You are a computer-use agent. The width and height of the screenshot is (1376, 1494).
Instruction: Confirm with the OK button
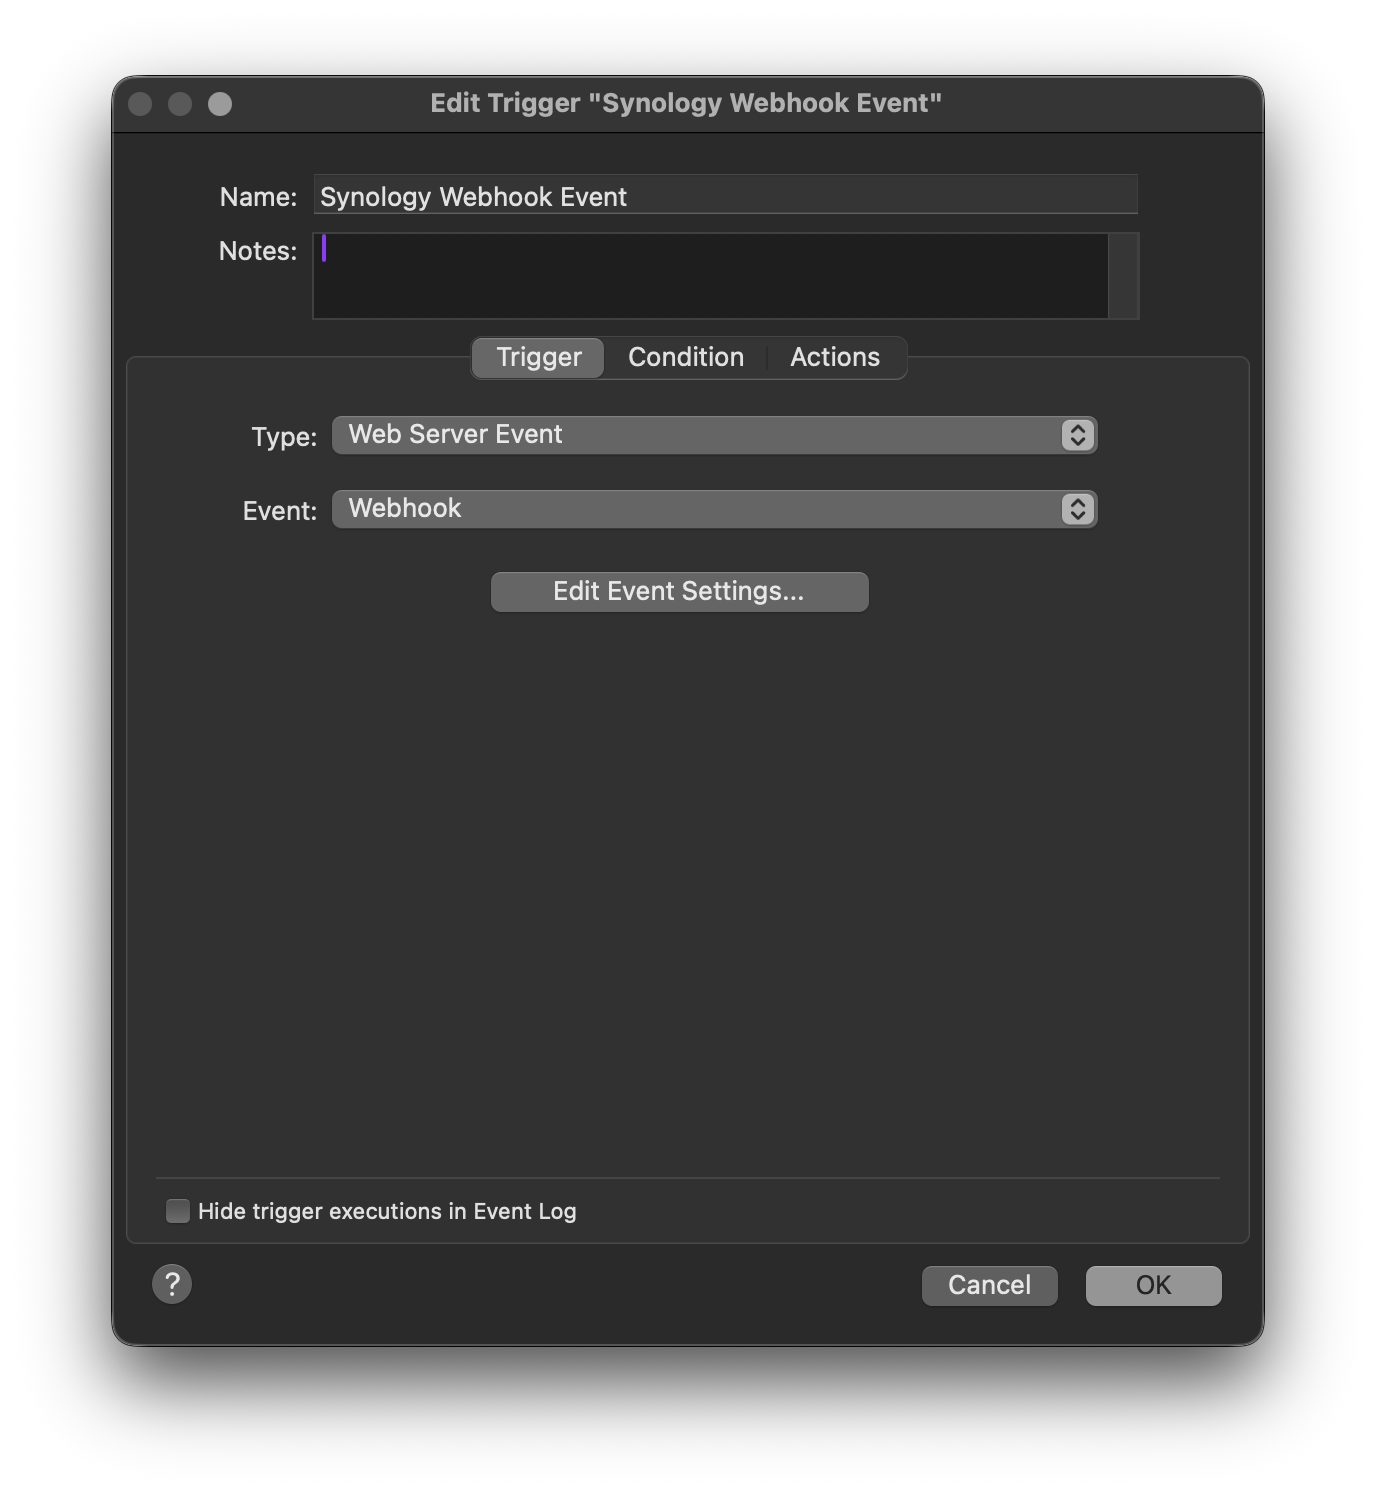tap(1153, 1285)
